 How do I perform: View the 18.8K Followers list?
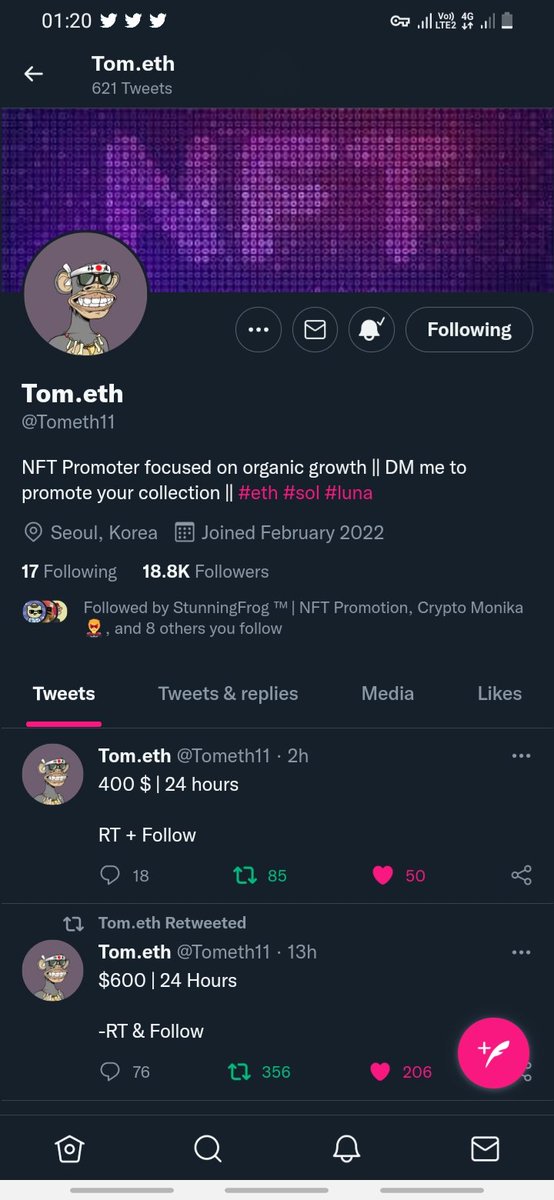click(x=205, y=572)
